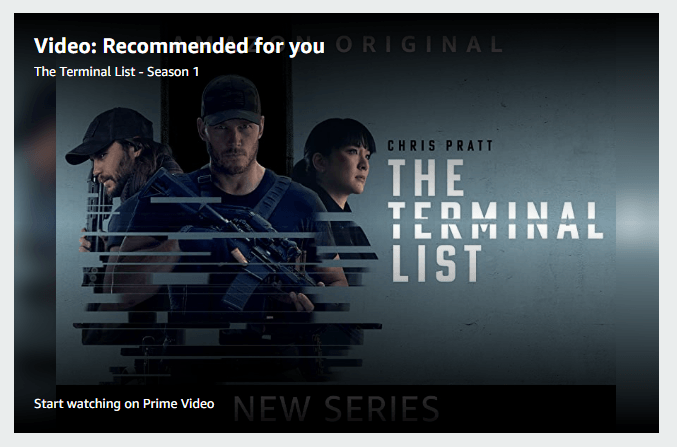Click the Video: Recommended for you heading
Screen dimensions: 677x447
179,46
